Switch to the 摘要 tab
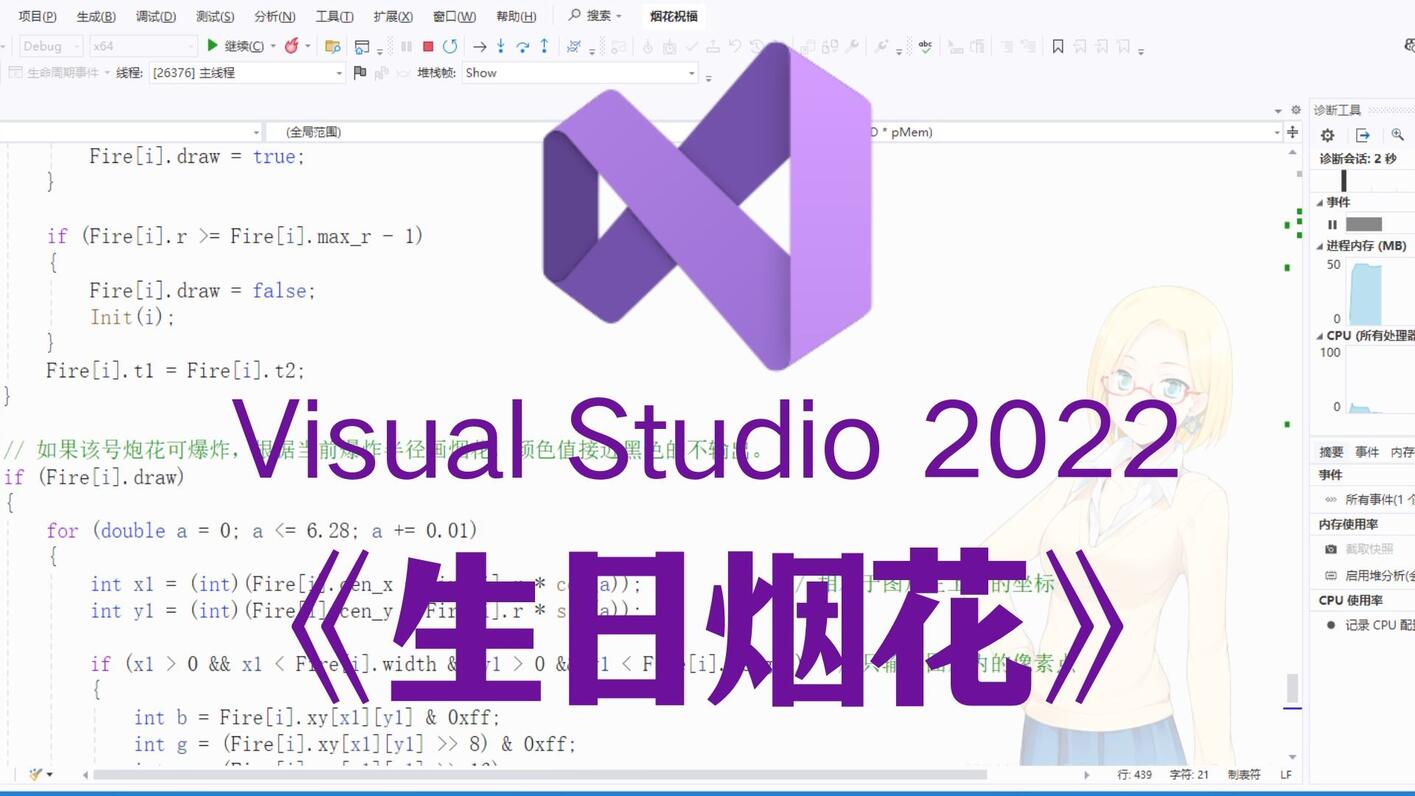The height and width of the screenshot is (796, 1415). (1331, 452)
